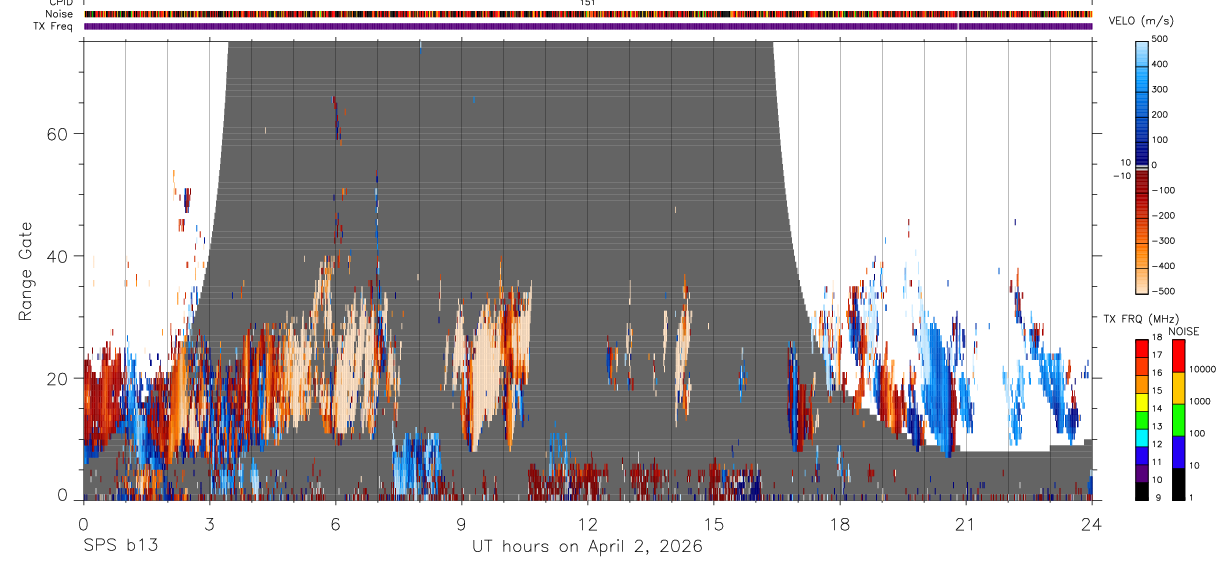Click the 3 hour label on UT axis
The height and width of the screenshot is (567, 1228).
[209, 522]
